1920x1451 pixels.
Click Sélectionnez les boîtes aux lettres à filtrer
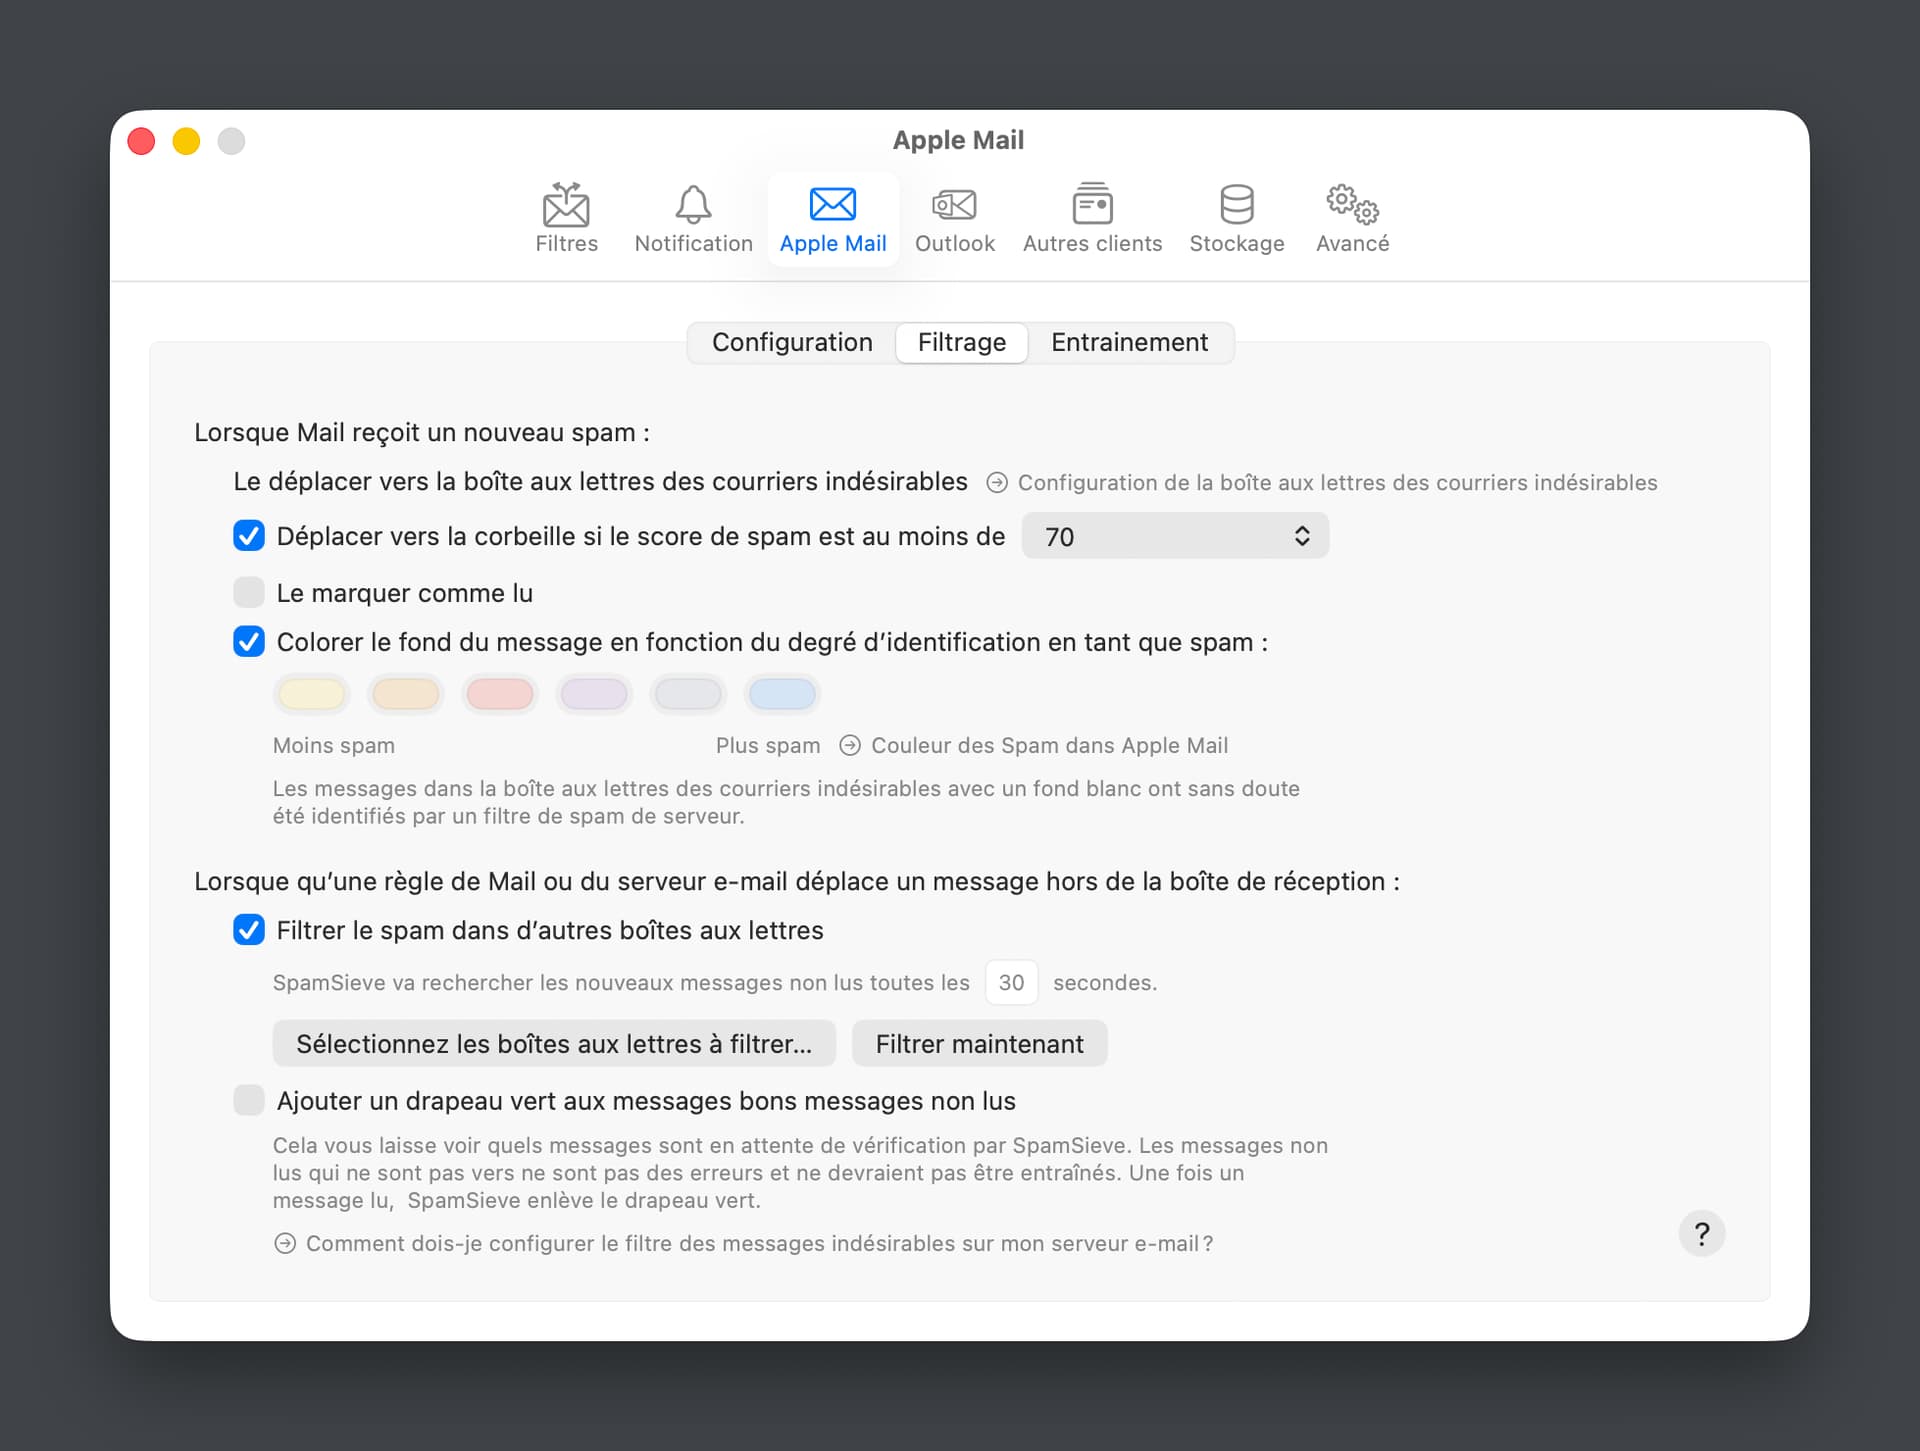coord(554,1044)
